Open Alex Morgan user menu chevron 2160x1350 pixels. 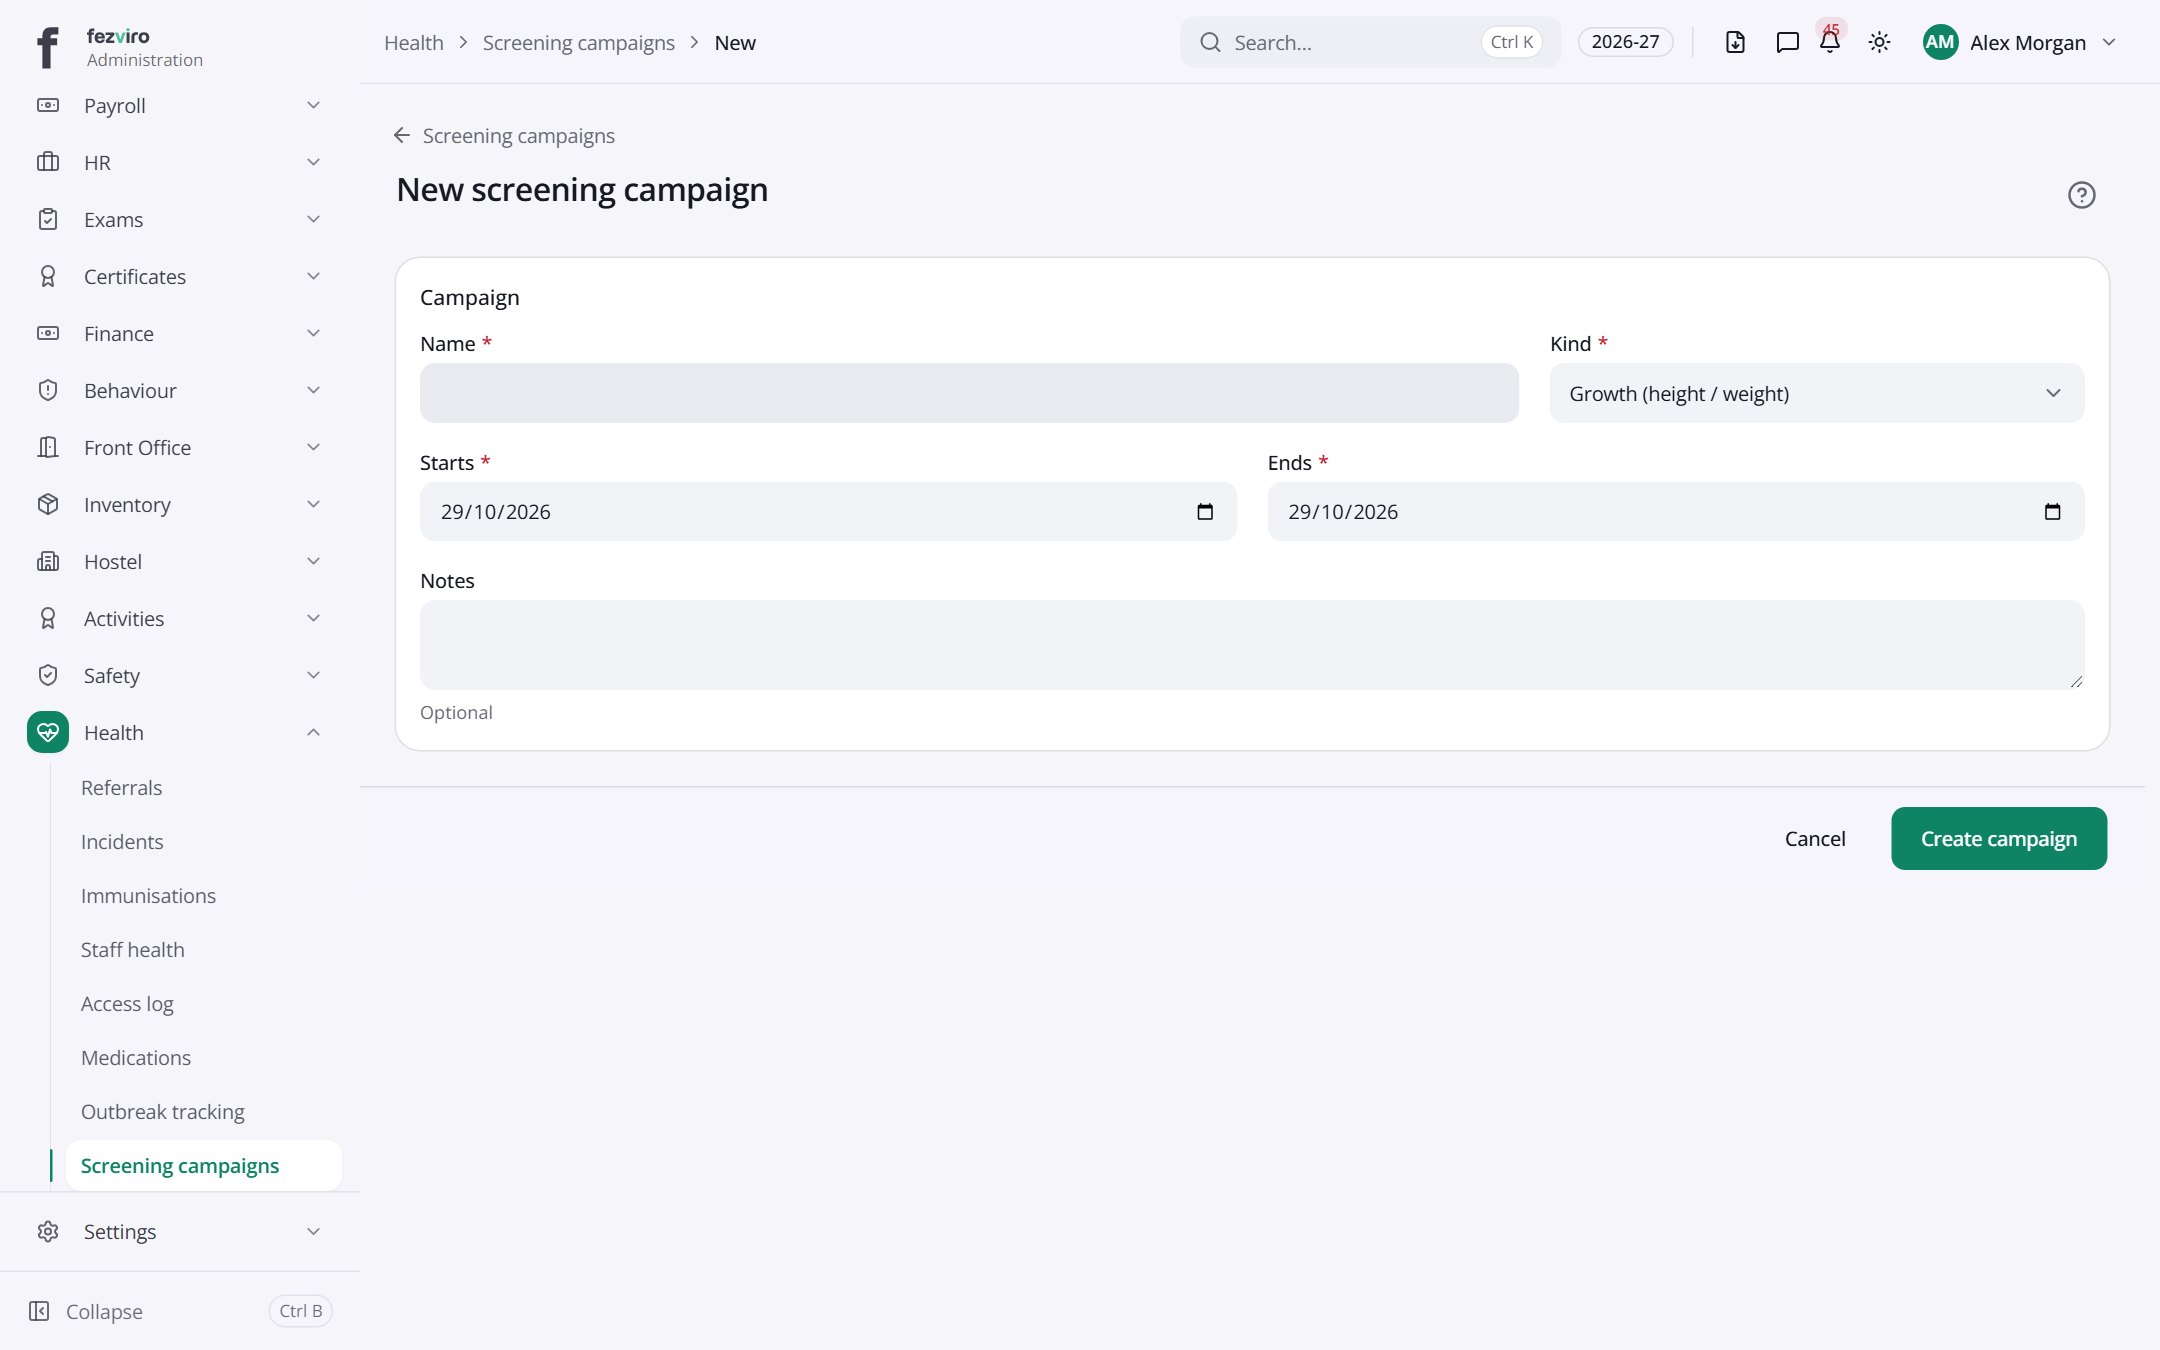pyautogui.click(x=2109, y=42)
